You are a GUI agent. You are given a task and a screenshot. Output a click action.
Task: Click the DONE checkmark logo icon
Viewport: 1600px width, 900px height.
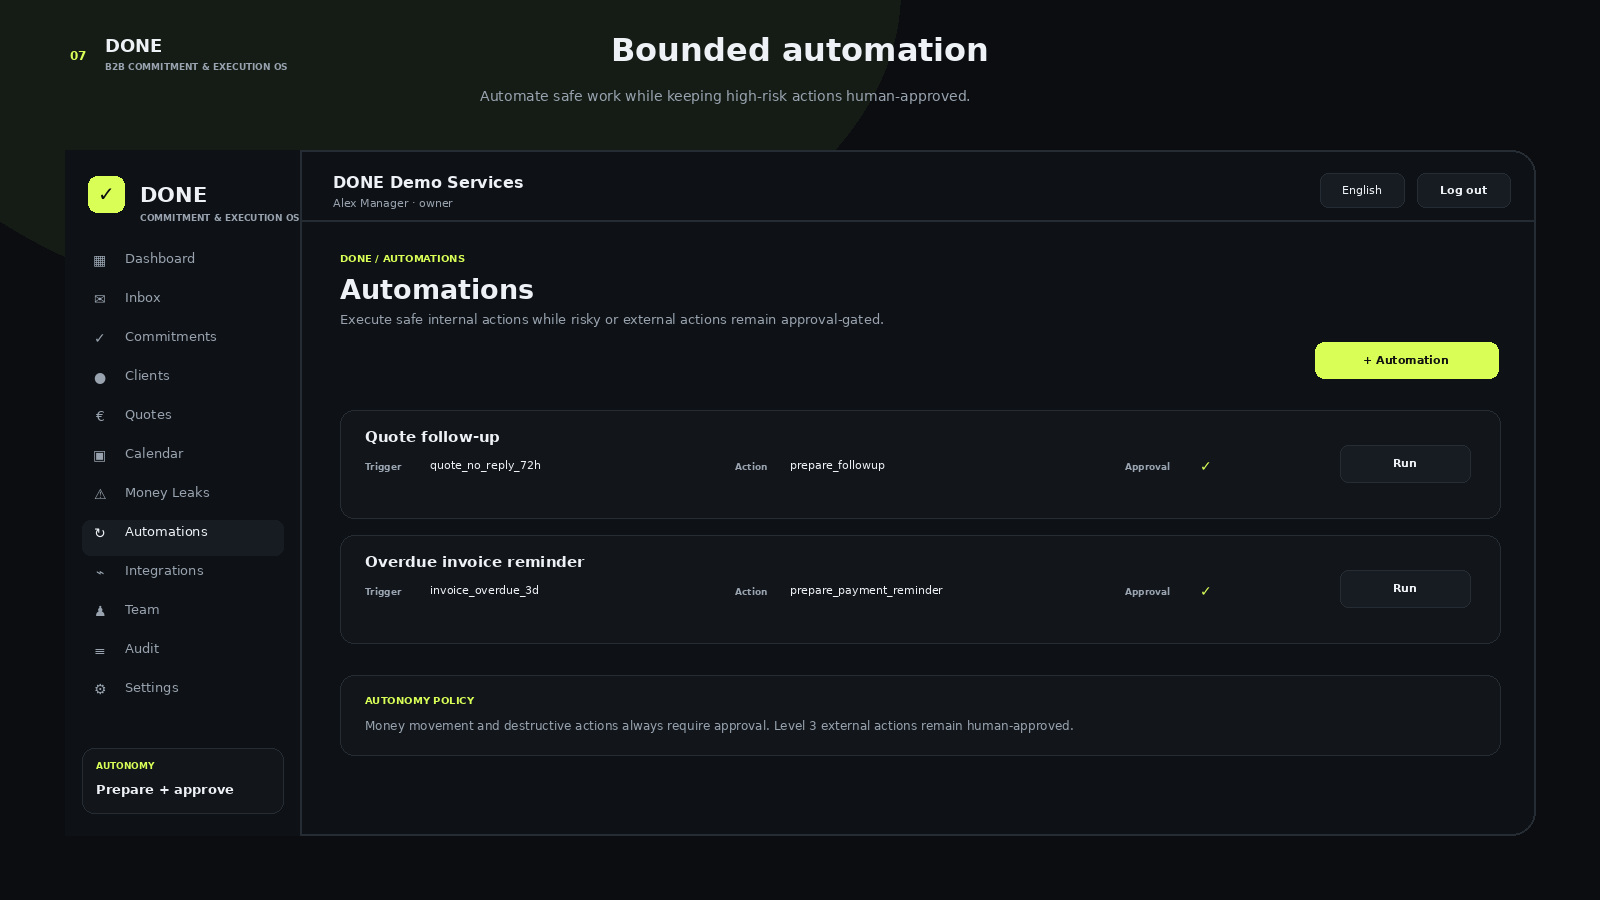tap(106, 194)
